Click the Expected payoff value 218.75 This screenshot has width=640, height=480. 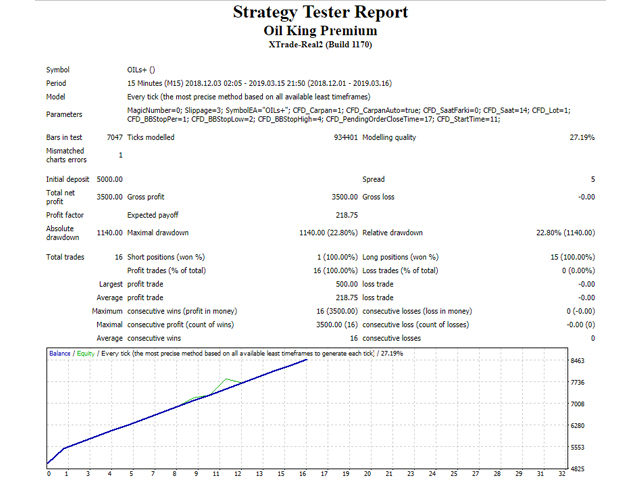coord(347,215)
